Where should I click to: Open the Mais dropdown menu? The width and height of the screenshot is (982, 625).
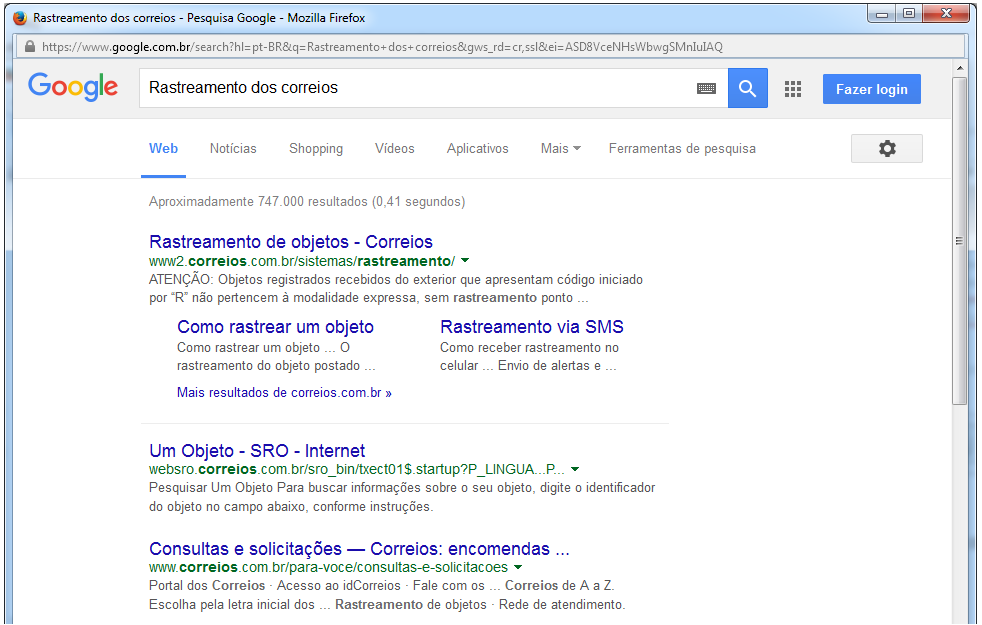click(561, 148)
